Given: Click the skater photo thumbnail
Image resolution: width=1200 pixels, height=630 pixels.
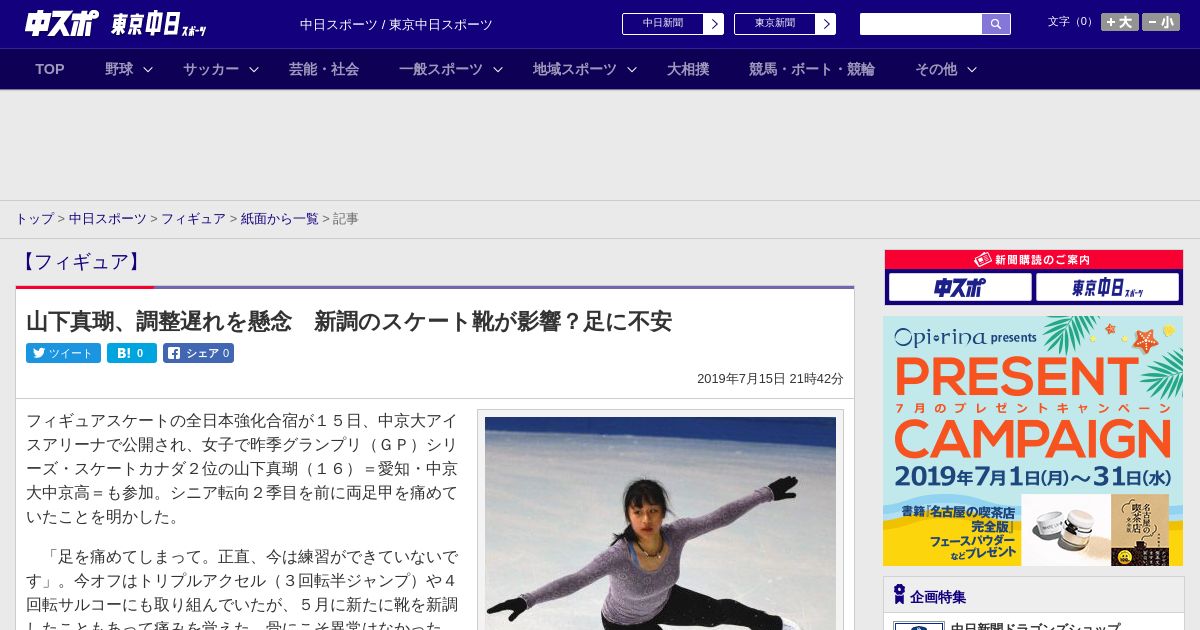Looking at the screenshot, I should (x=660, y=523).
